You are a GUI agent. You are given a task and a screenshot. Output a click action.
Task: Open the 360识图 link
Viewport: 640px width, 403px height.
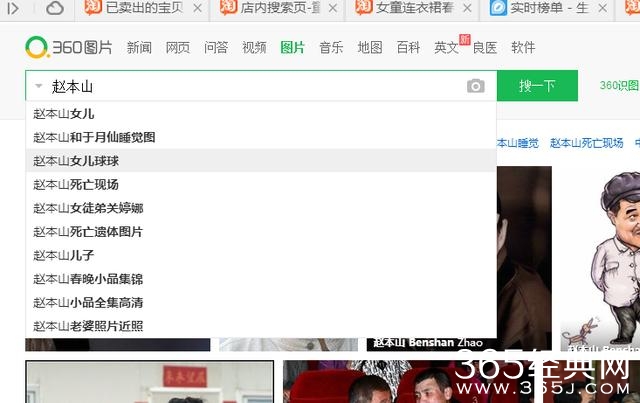(619, 87)
